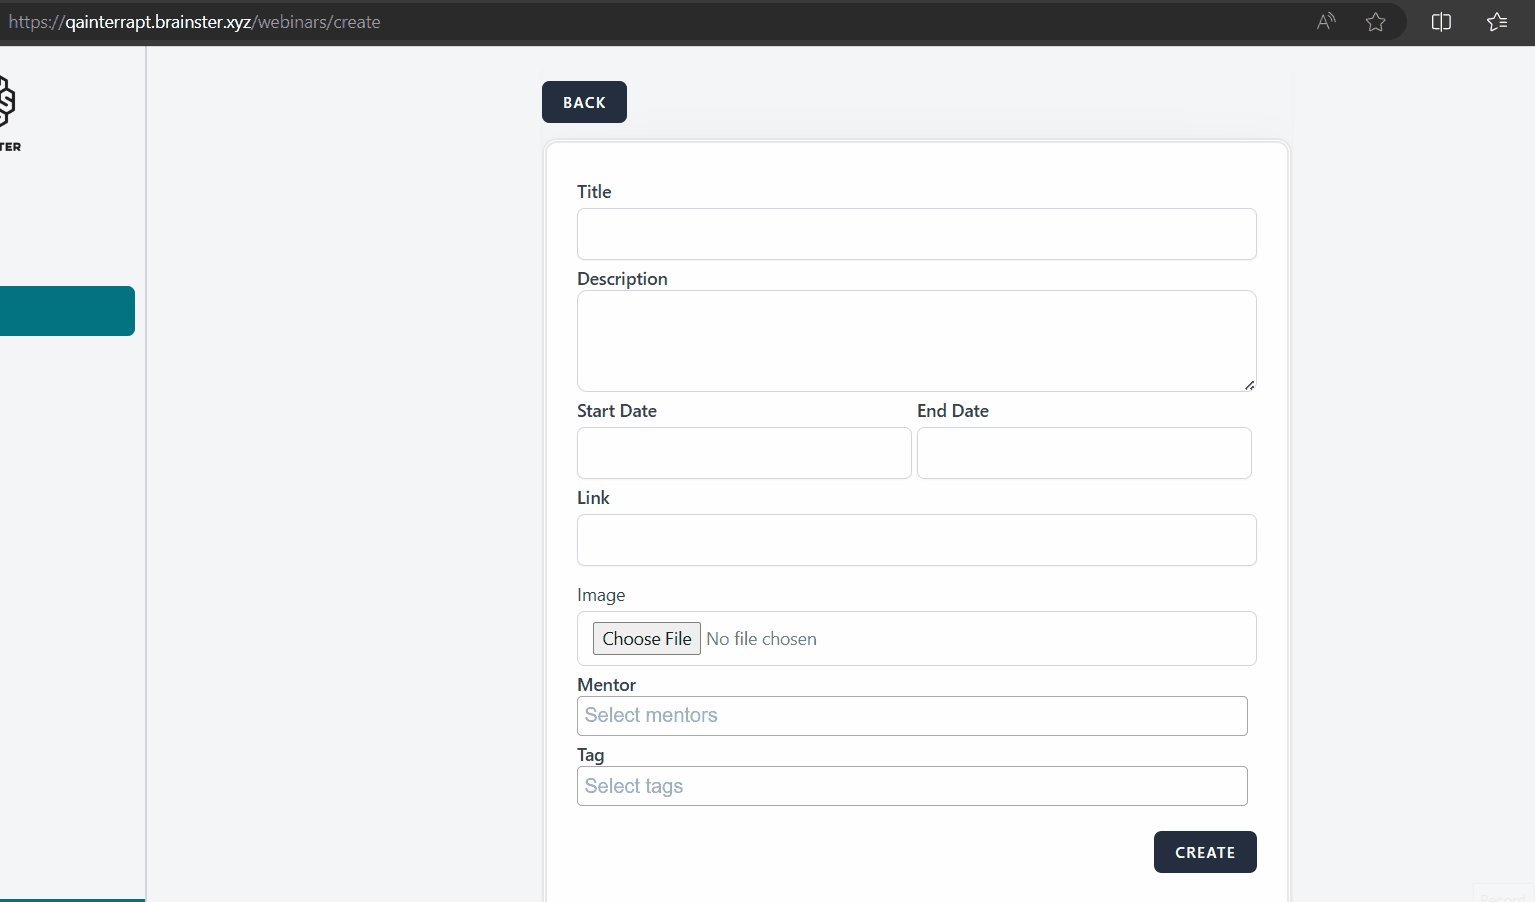This screenshot has height=902, width=1535.
Task: Open the Select tags dropdown
Action: click(911, 786)
